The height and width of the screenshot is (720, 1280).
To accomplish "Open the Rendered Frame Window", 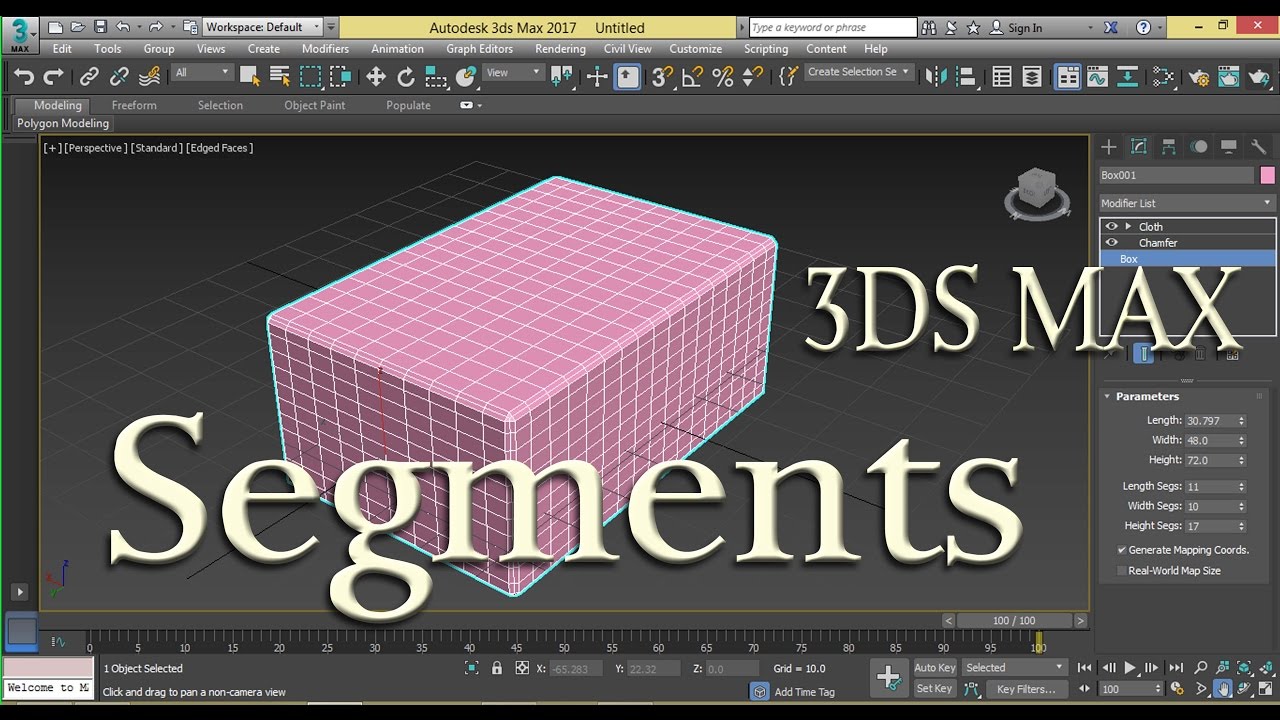I will coord(1228,76).
